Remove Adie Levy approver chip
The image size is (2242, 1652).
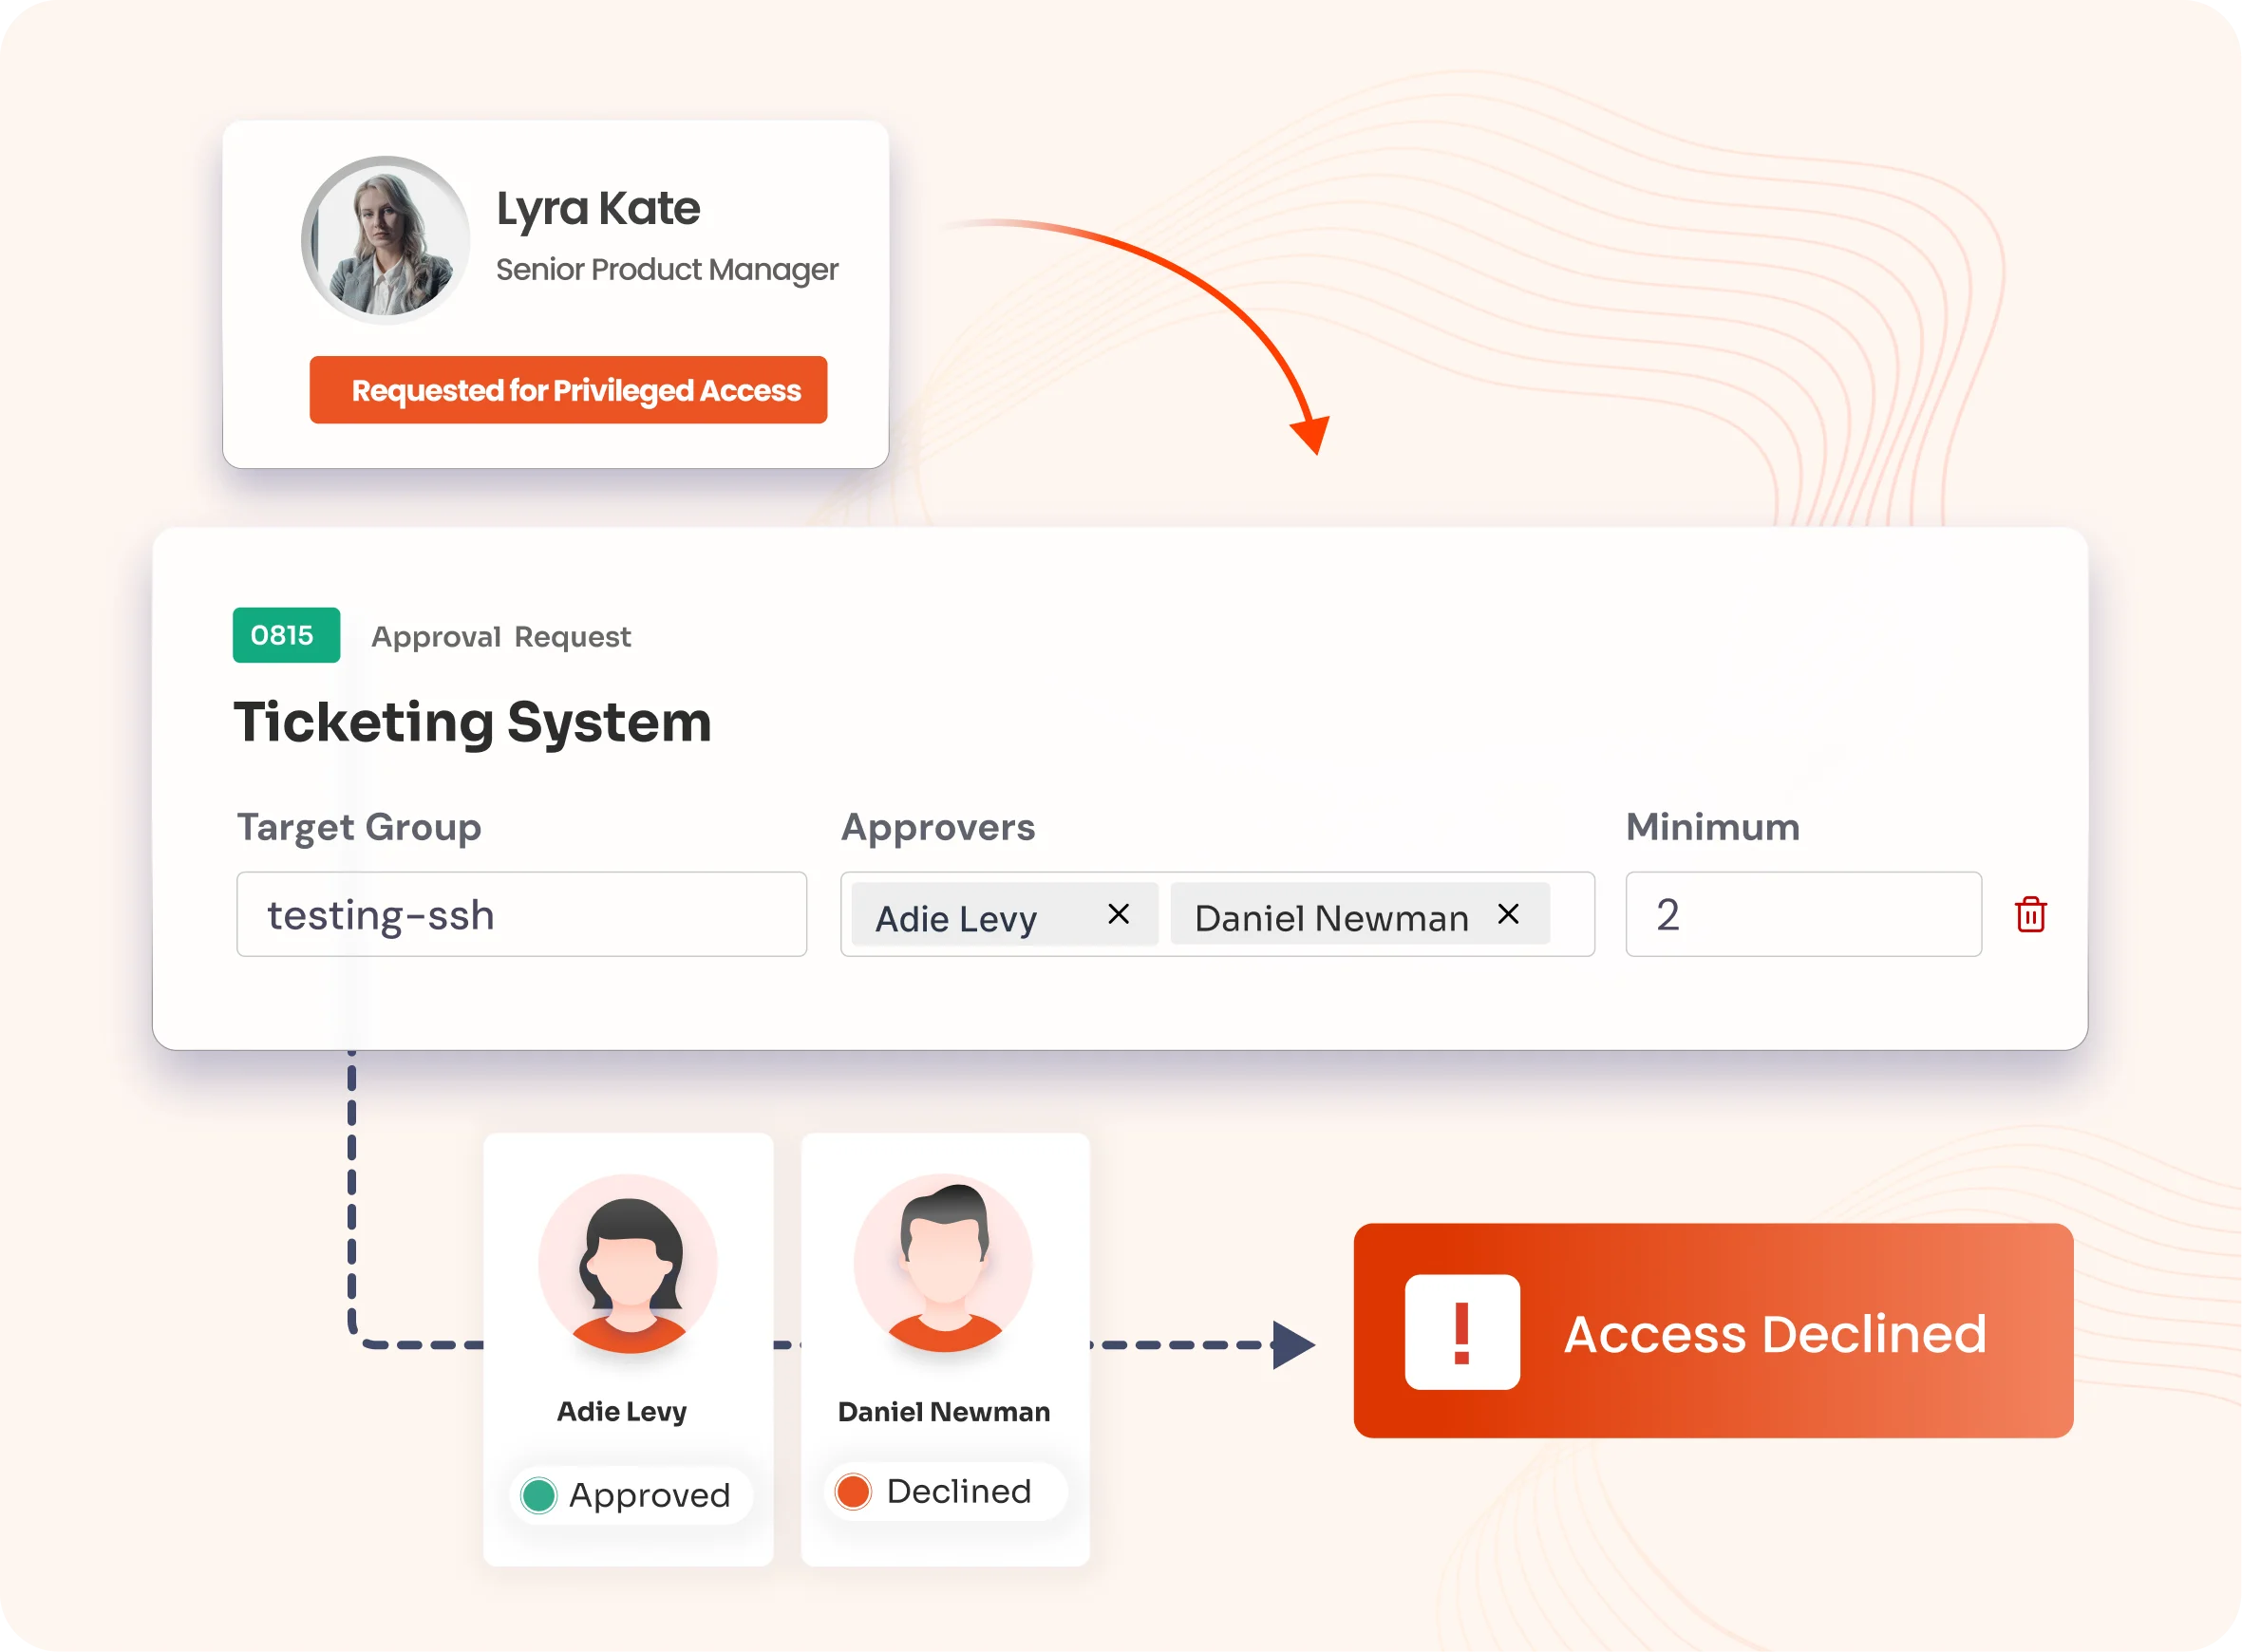click(x=1118, y=913)
